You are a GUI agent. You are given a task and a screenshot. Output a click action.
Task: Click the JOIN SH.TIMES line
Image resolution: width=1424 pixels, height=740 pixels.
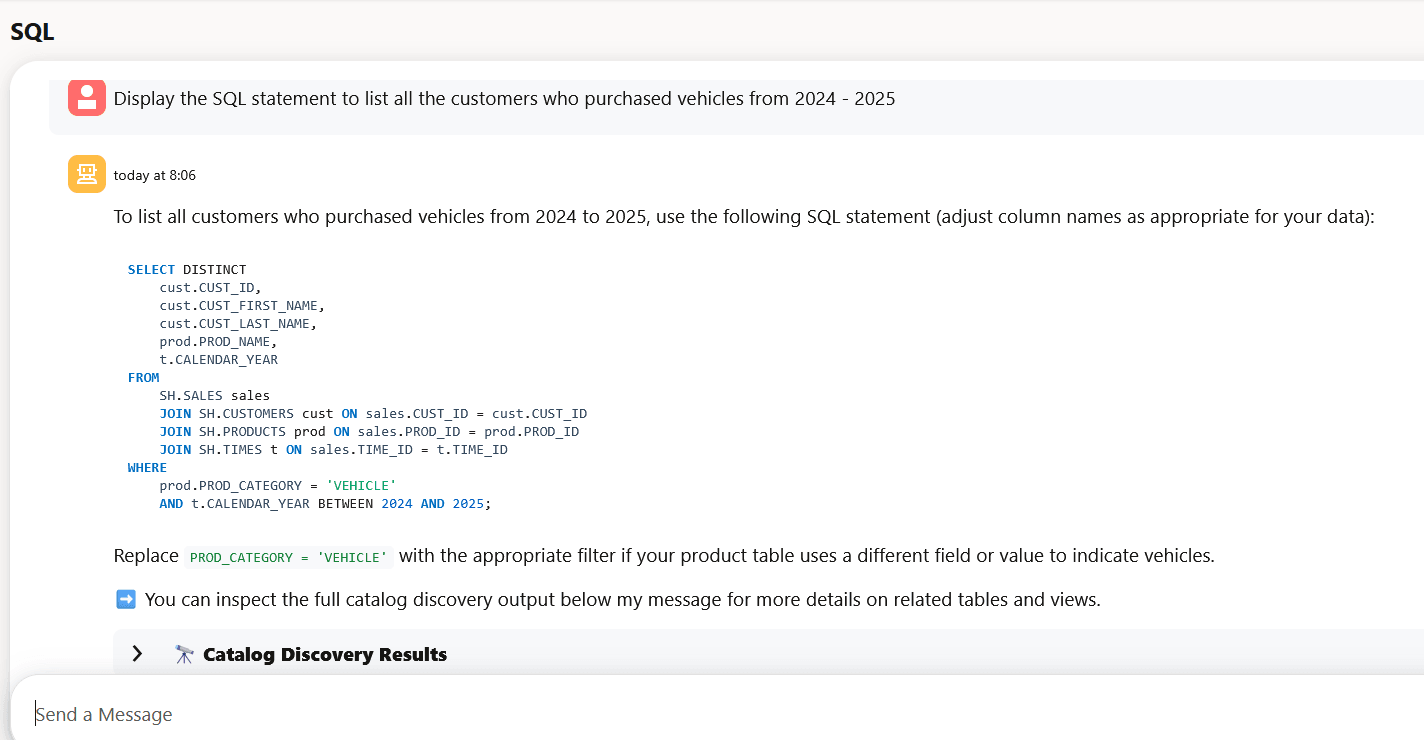tap(333, 450)
